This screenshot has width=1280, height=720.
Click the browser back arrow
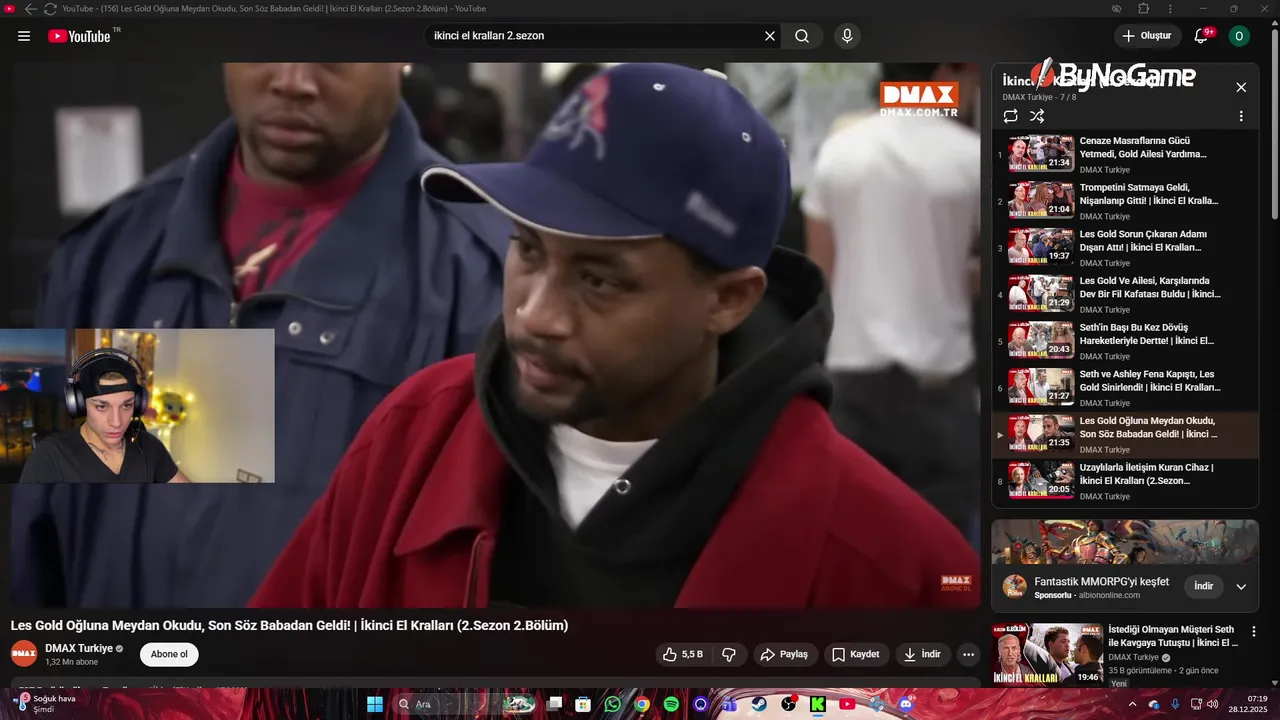(x=31, y=8)
